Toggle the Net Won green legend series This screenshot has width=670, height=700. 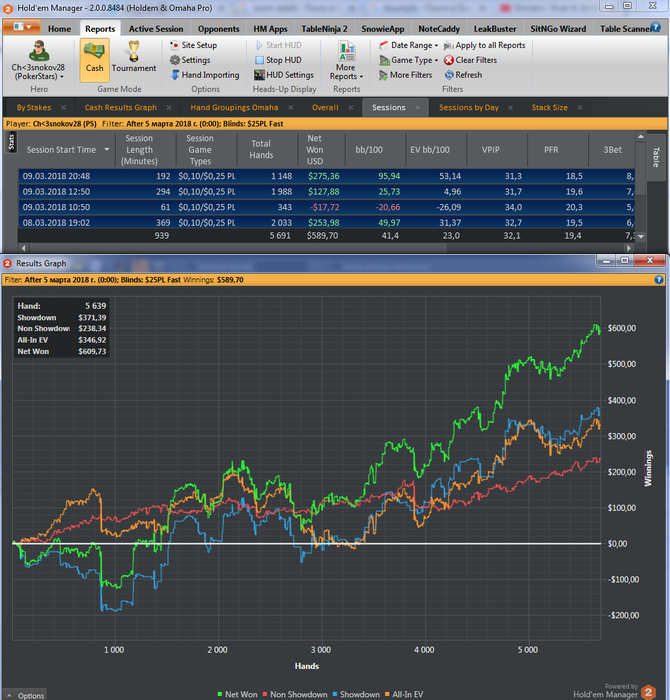(237, 694)
